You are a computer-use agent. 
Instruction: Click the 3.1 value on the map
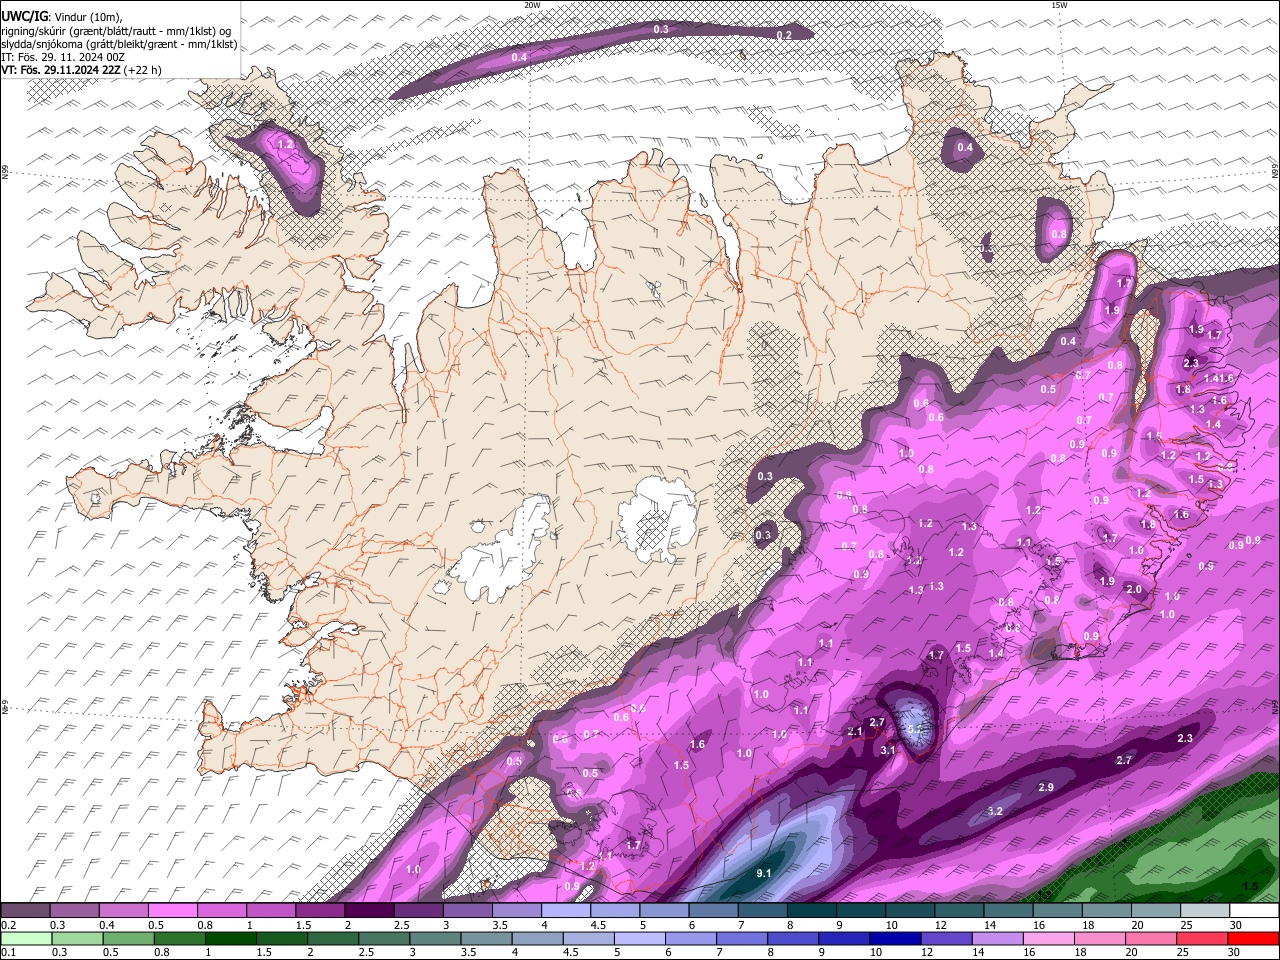coord(888,750)
